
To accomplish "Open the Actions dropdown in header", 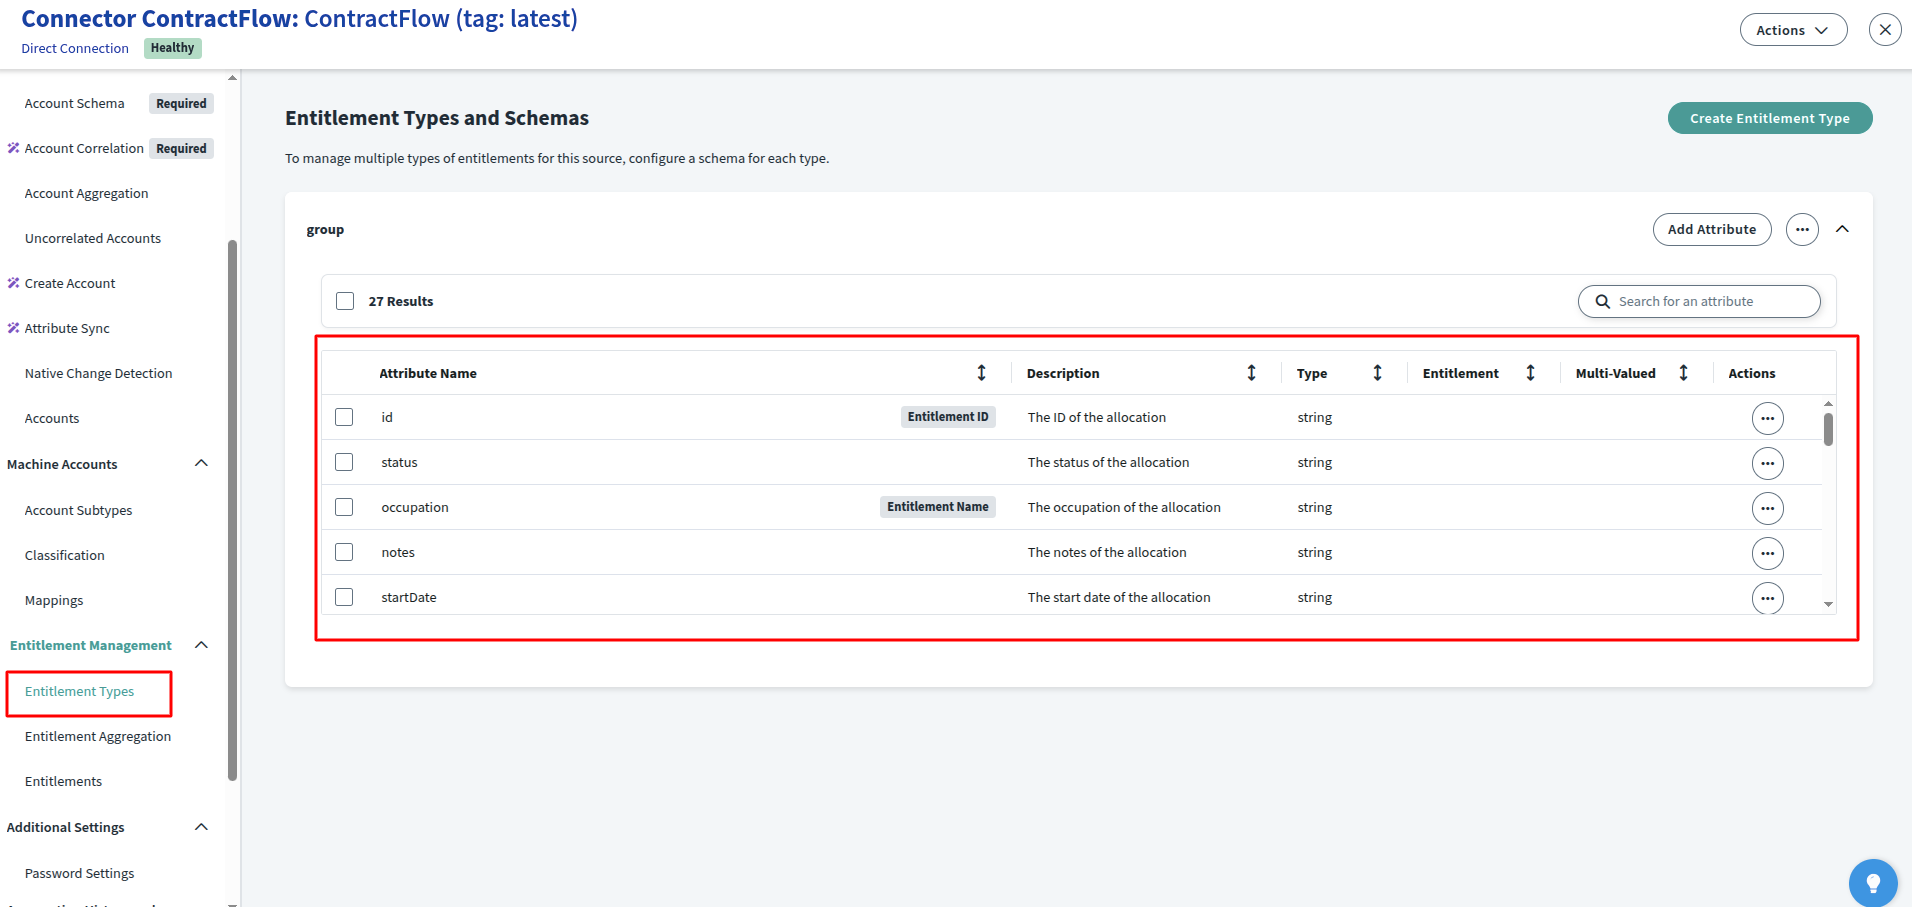I will click(1793, 30).
